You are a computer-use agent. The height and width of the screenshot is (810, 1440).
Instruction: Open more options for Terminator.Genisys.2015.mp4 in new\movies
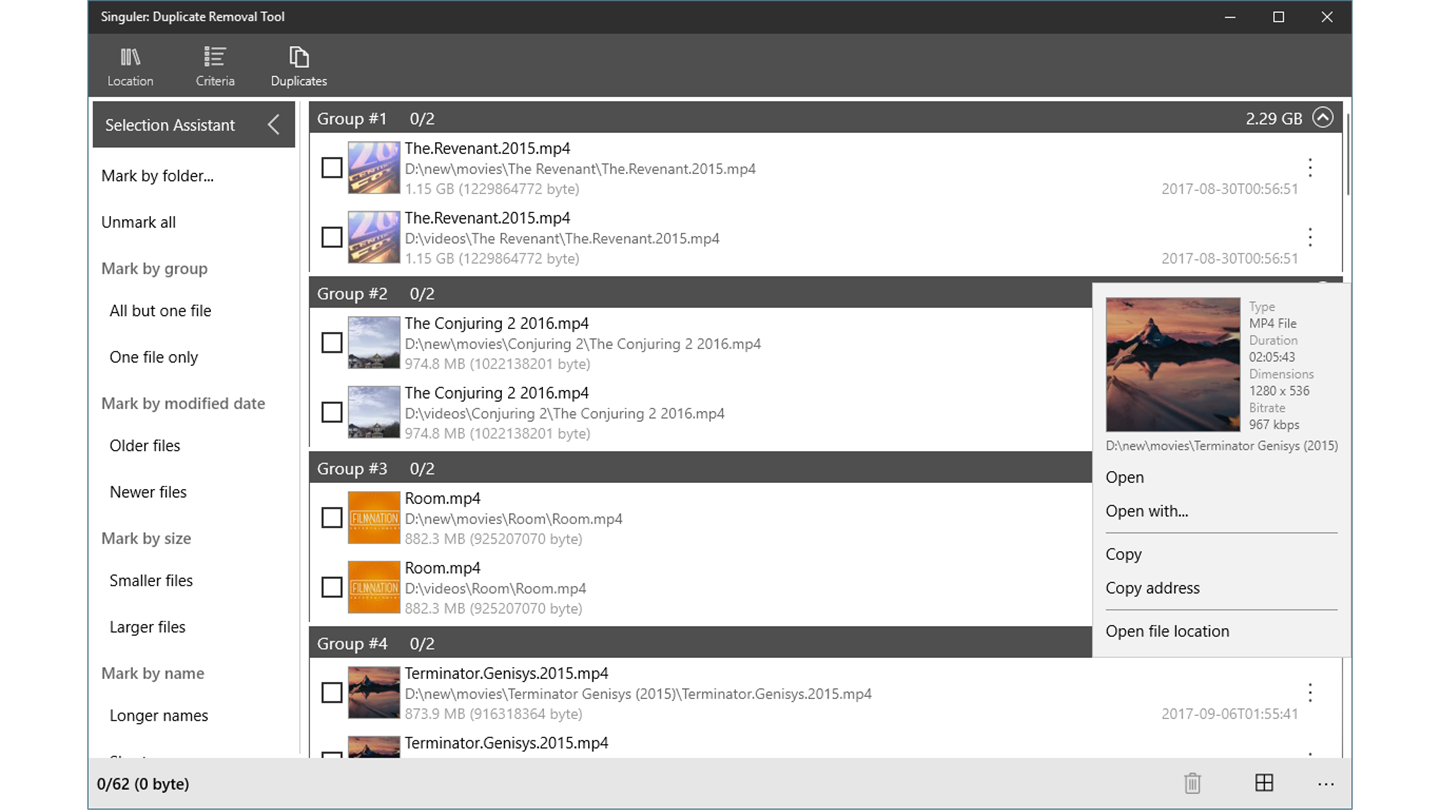click(x=1310, y=692)
